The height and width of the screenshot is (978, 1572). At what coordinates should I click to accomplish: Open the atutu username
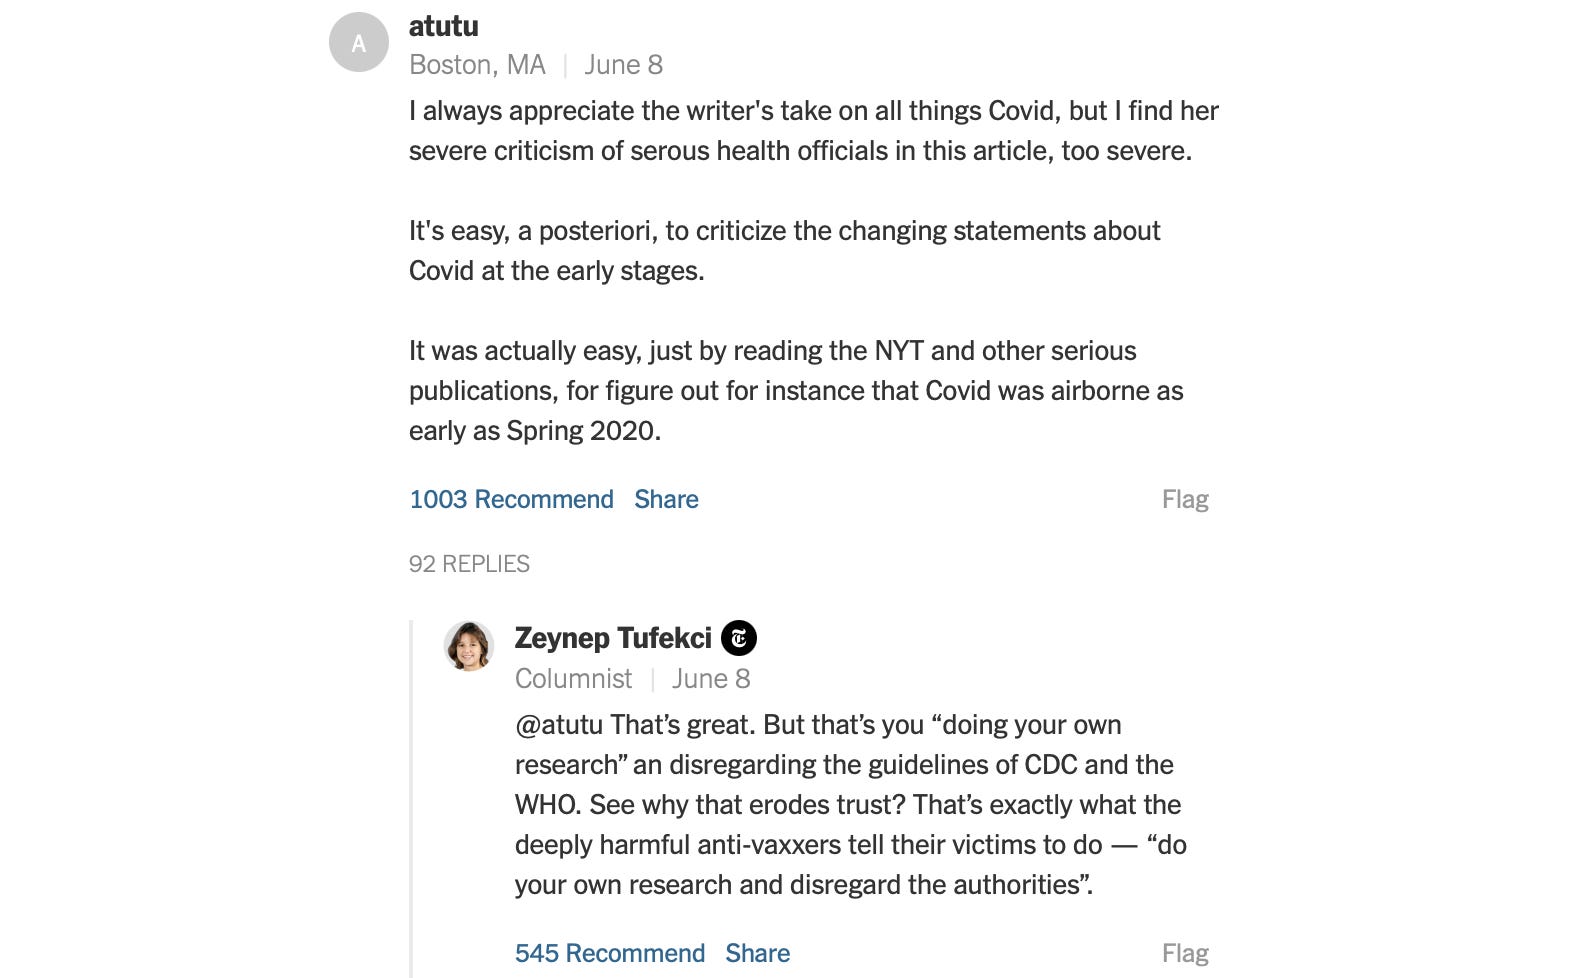pos(443,26)
